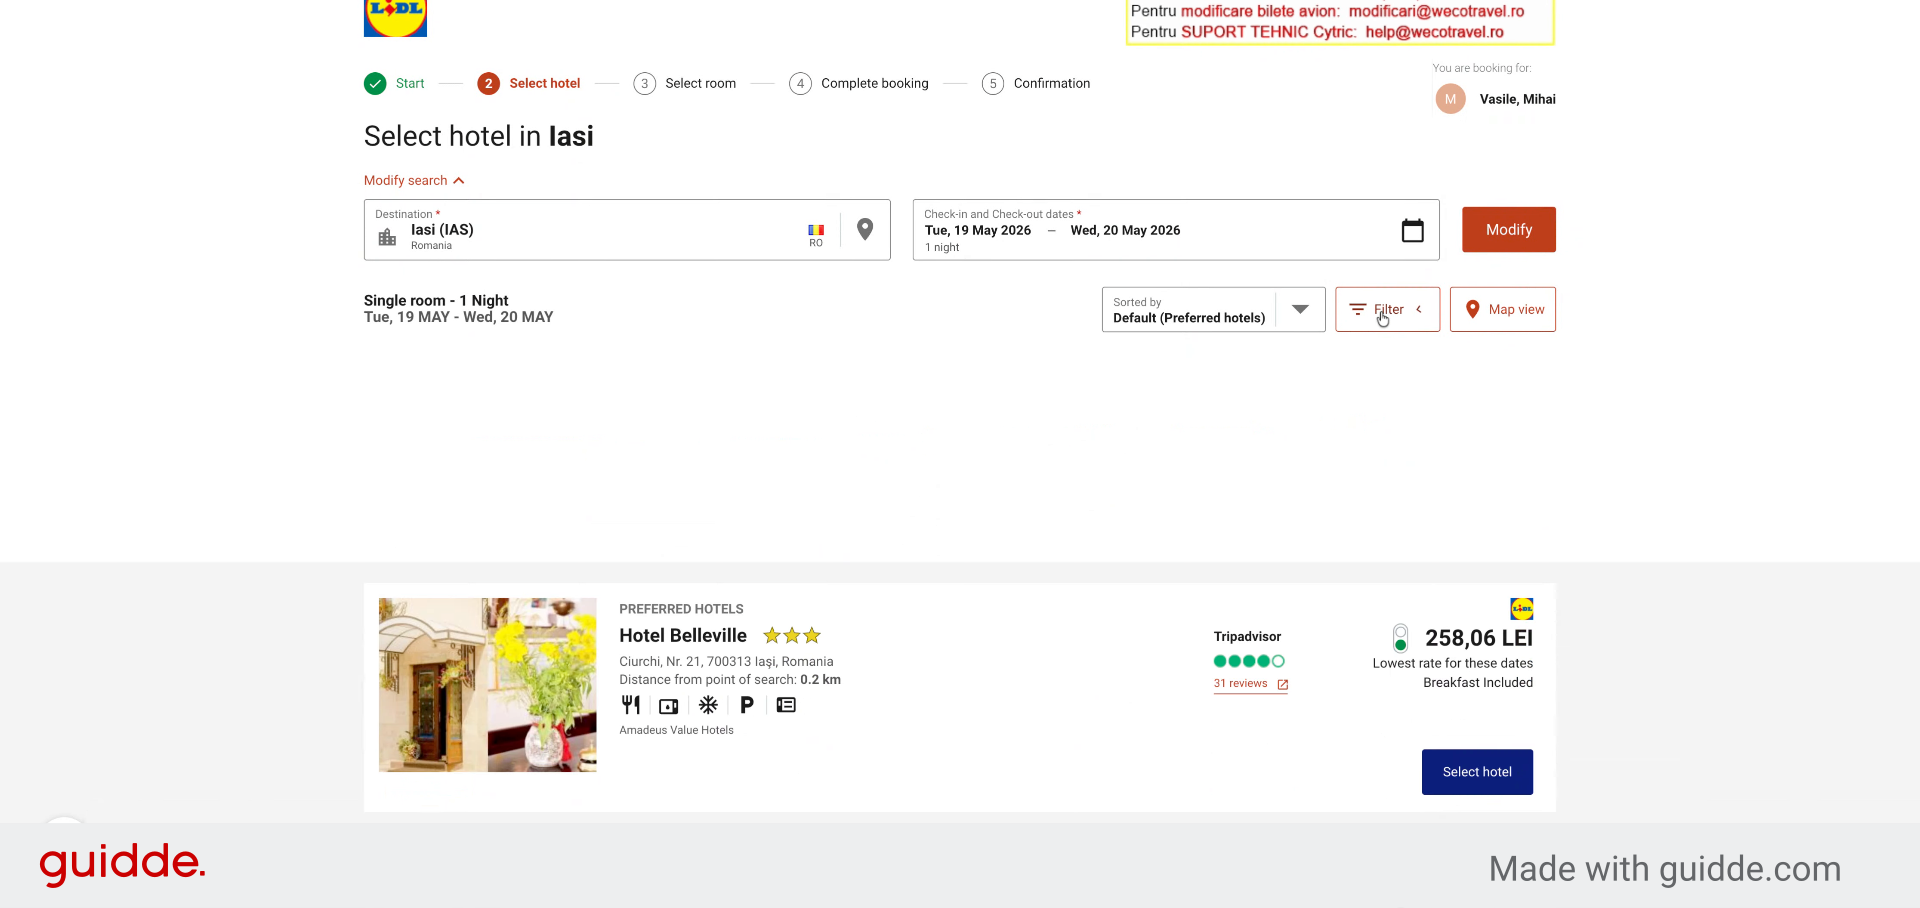The image size is (1920, 908).
Task: Click the Lidl badge above hotel price
Action: tap(1521, 608)
